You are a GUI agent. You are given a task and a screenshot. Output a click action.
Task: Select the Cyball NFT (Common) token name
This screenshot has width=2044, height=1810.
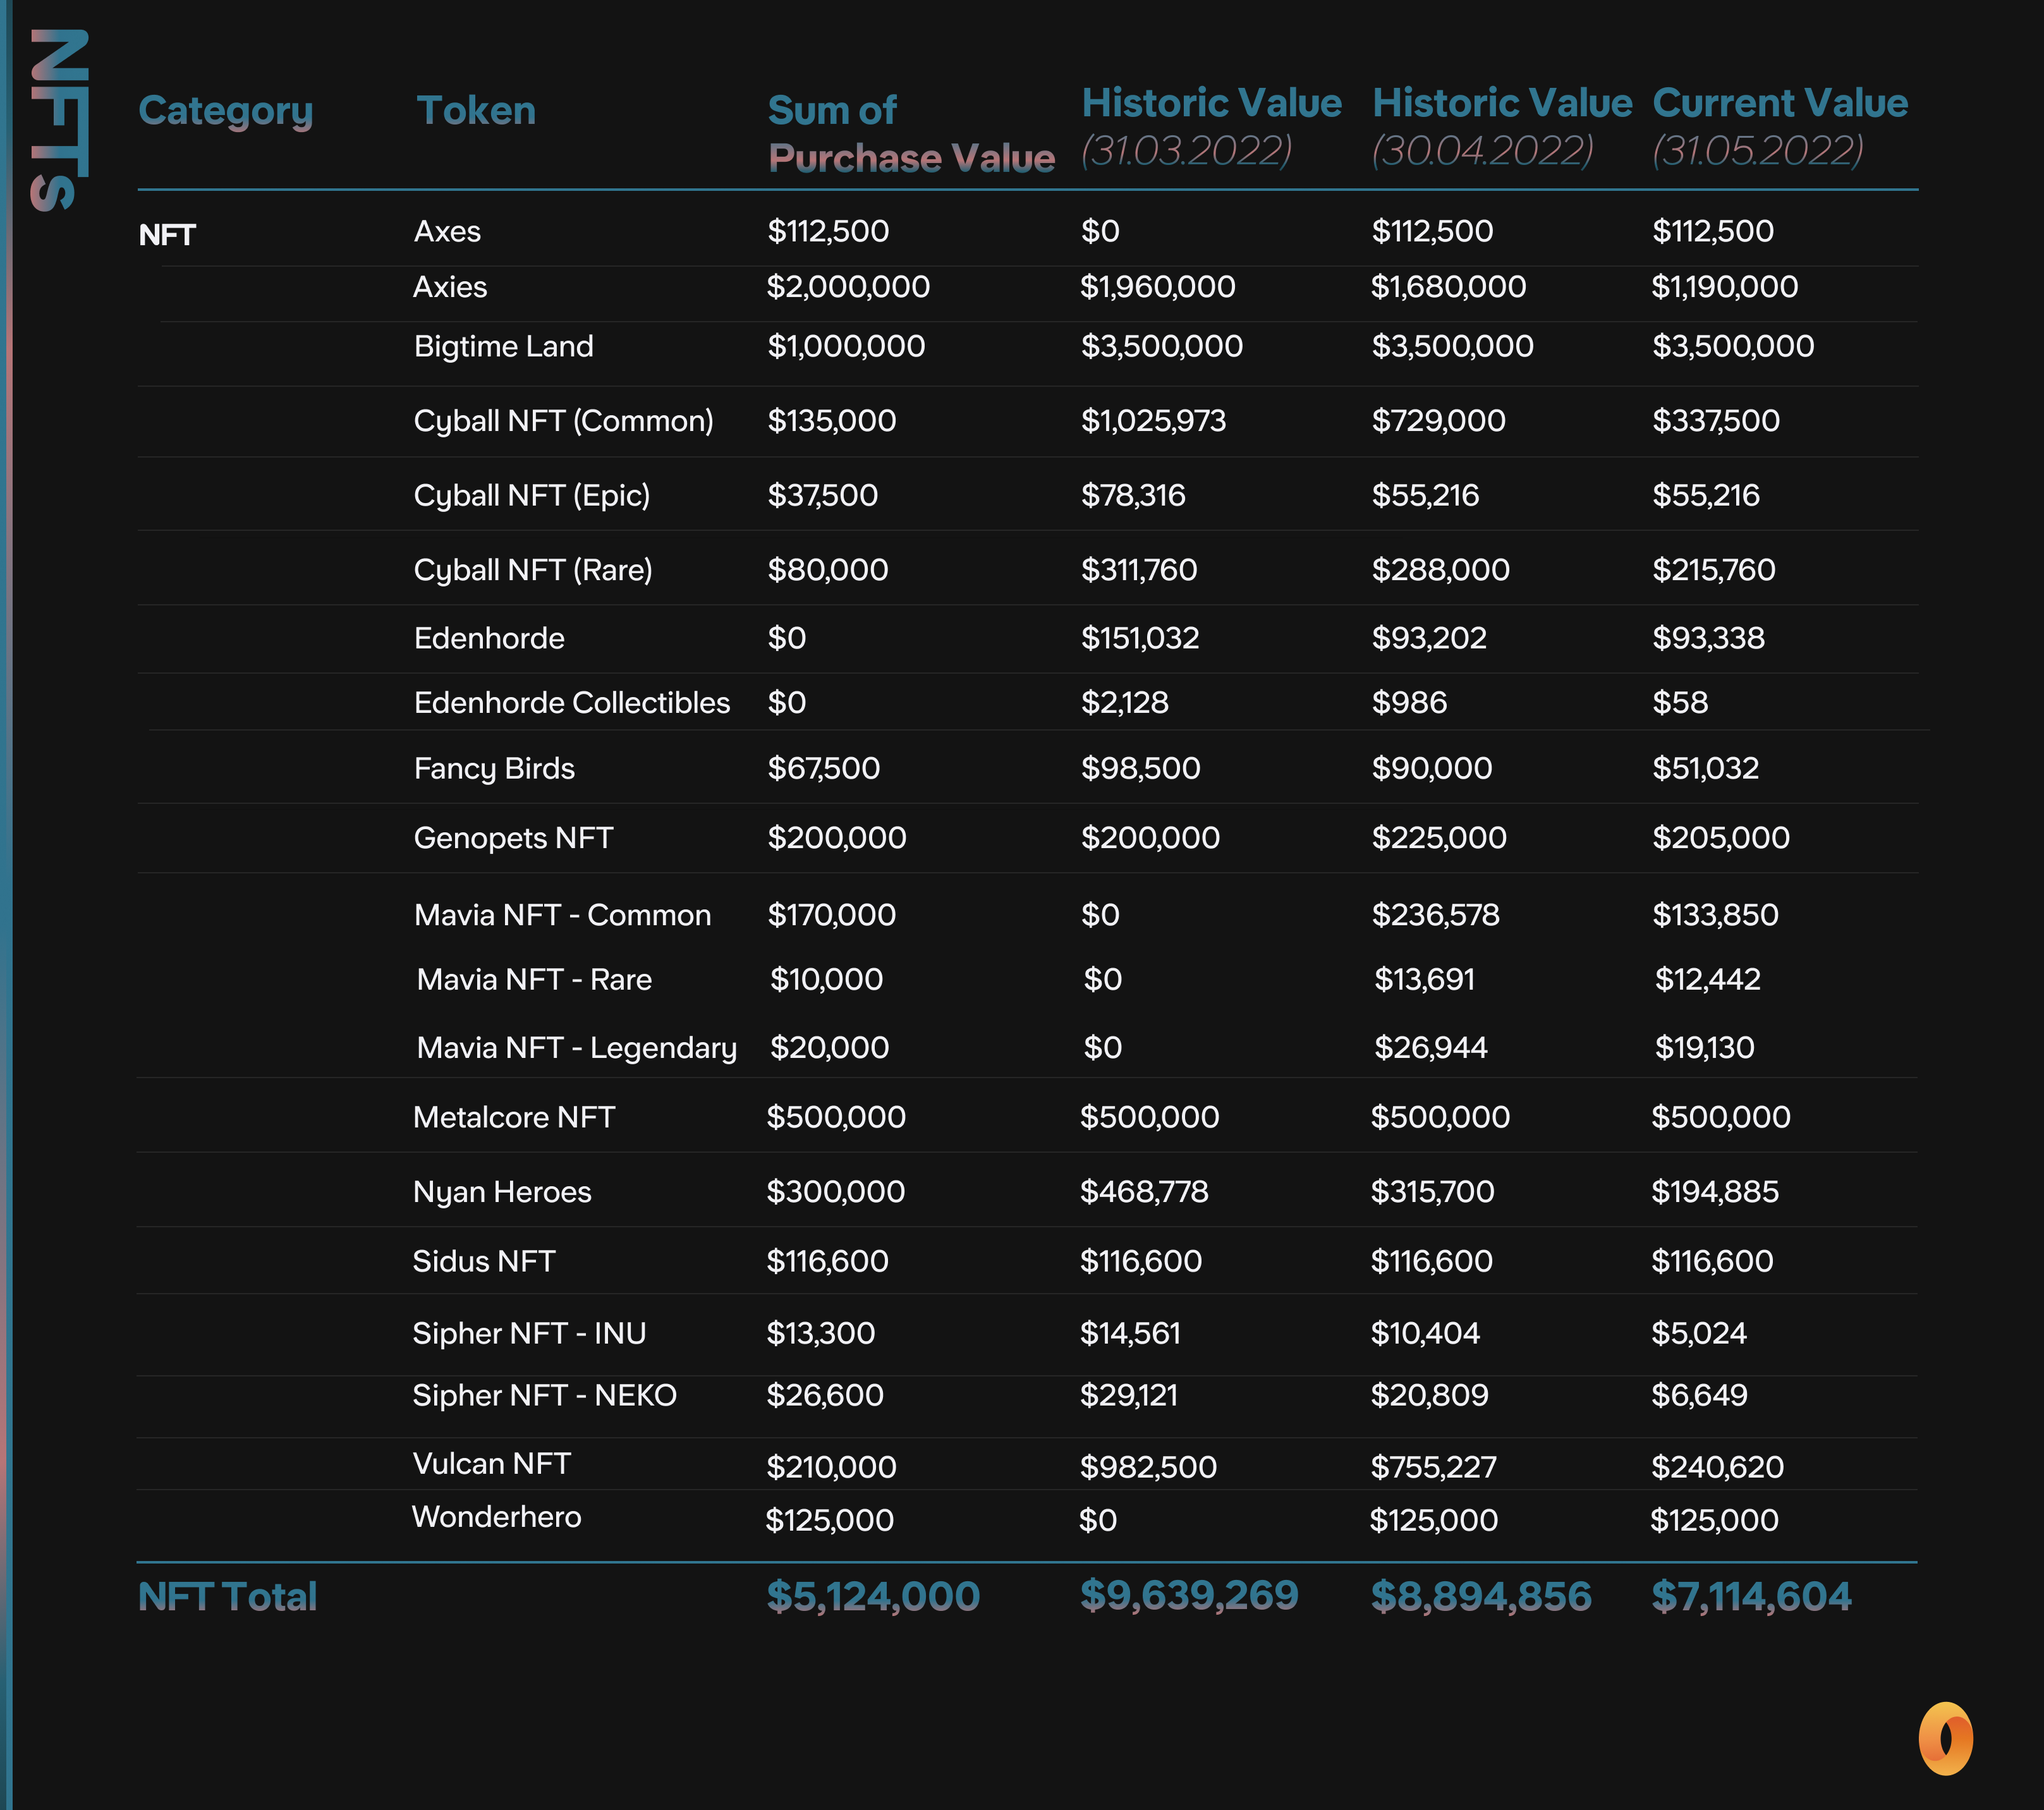[564, 421]
